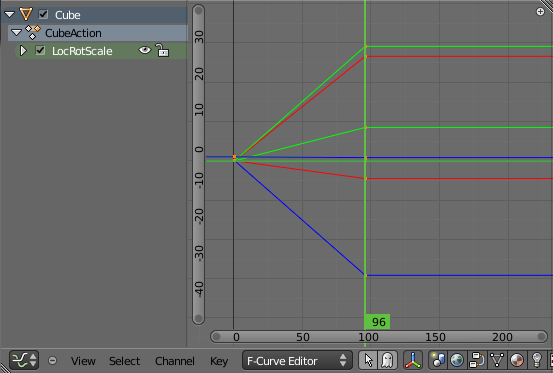Open the Key menu

point(219,361)
